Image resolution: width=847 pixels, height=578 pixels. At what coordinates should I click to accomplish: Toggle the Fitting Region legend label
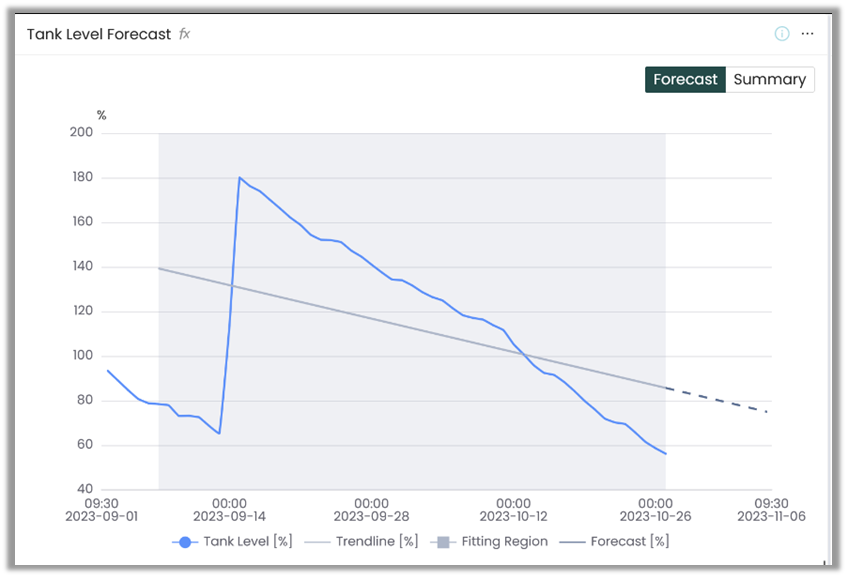point(504,542)
